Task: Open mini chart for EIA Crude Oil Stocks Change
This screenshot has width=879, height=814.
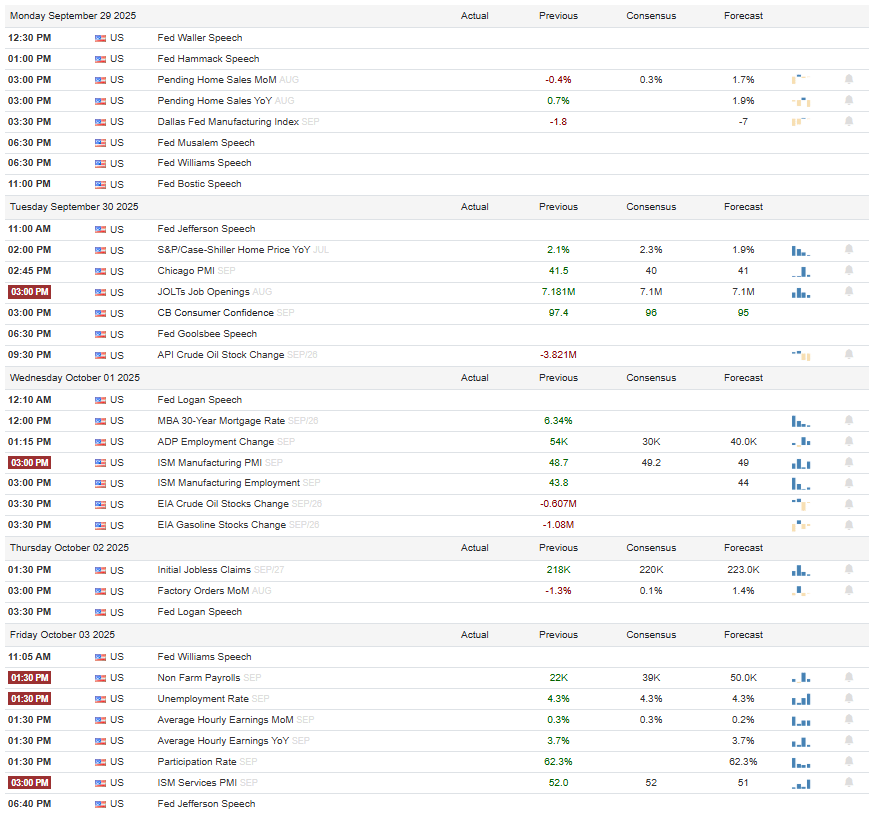Action: pyautogui.click(x=801, y=504)
